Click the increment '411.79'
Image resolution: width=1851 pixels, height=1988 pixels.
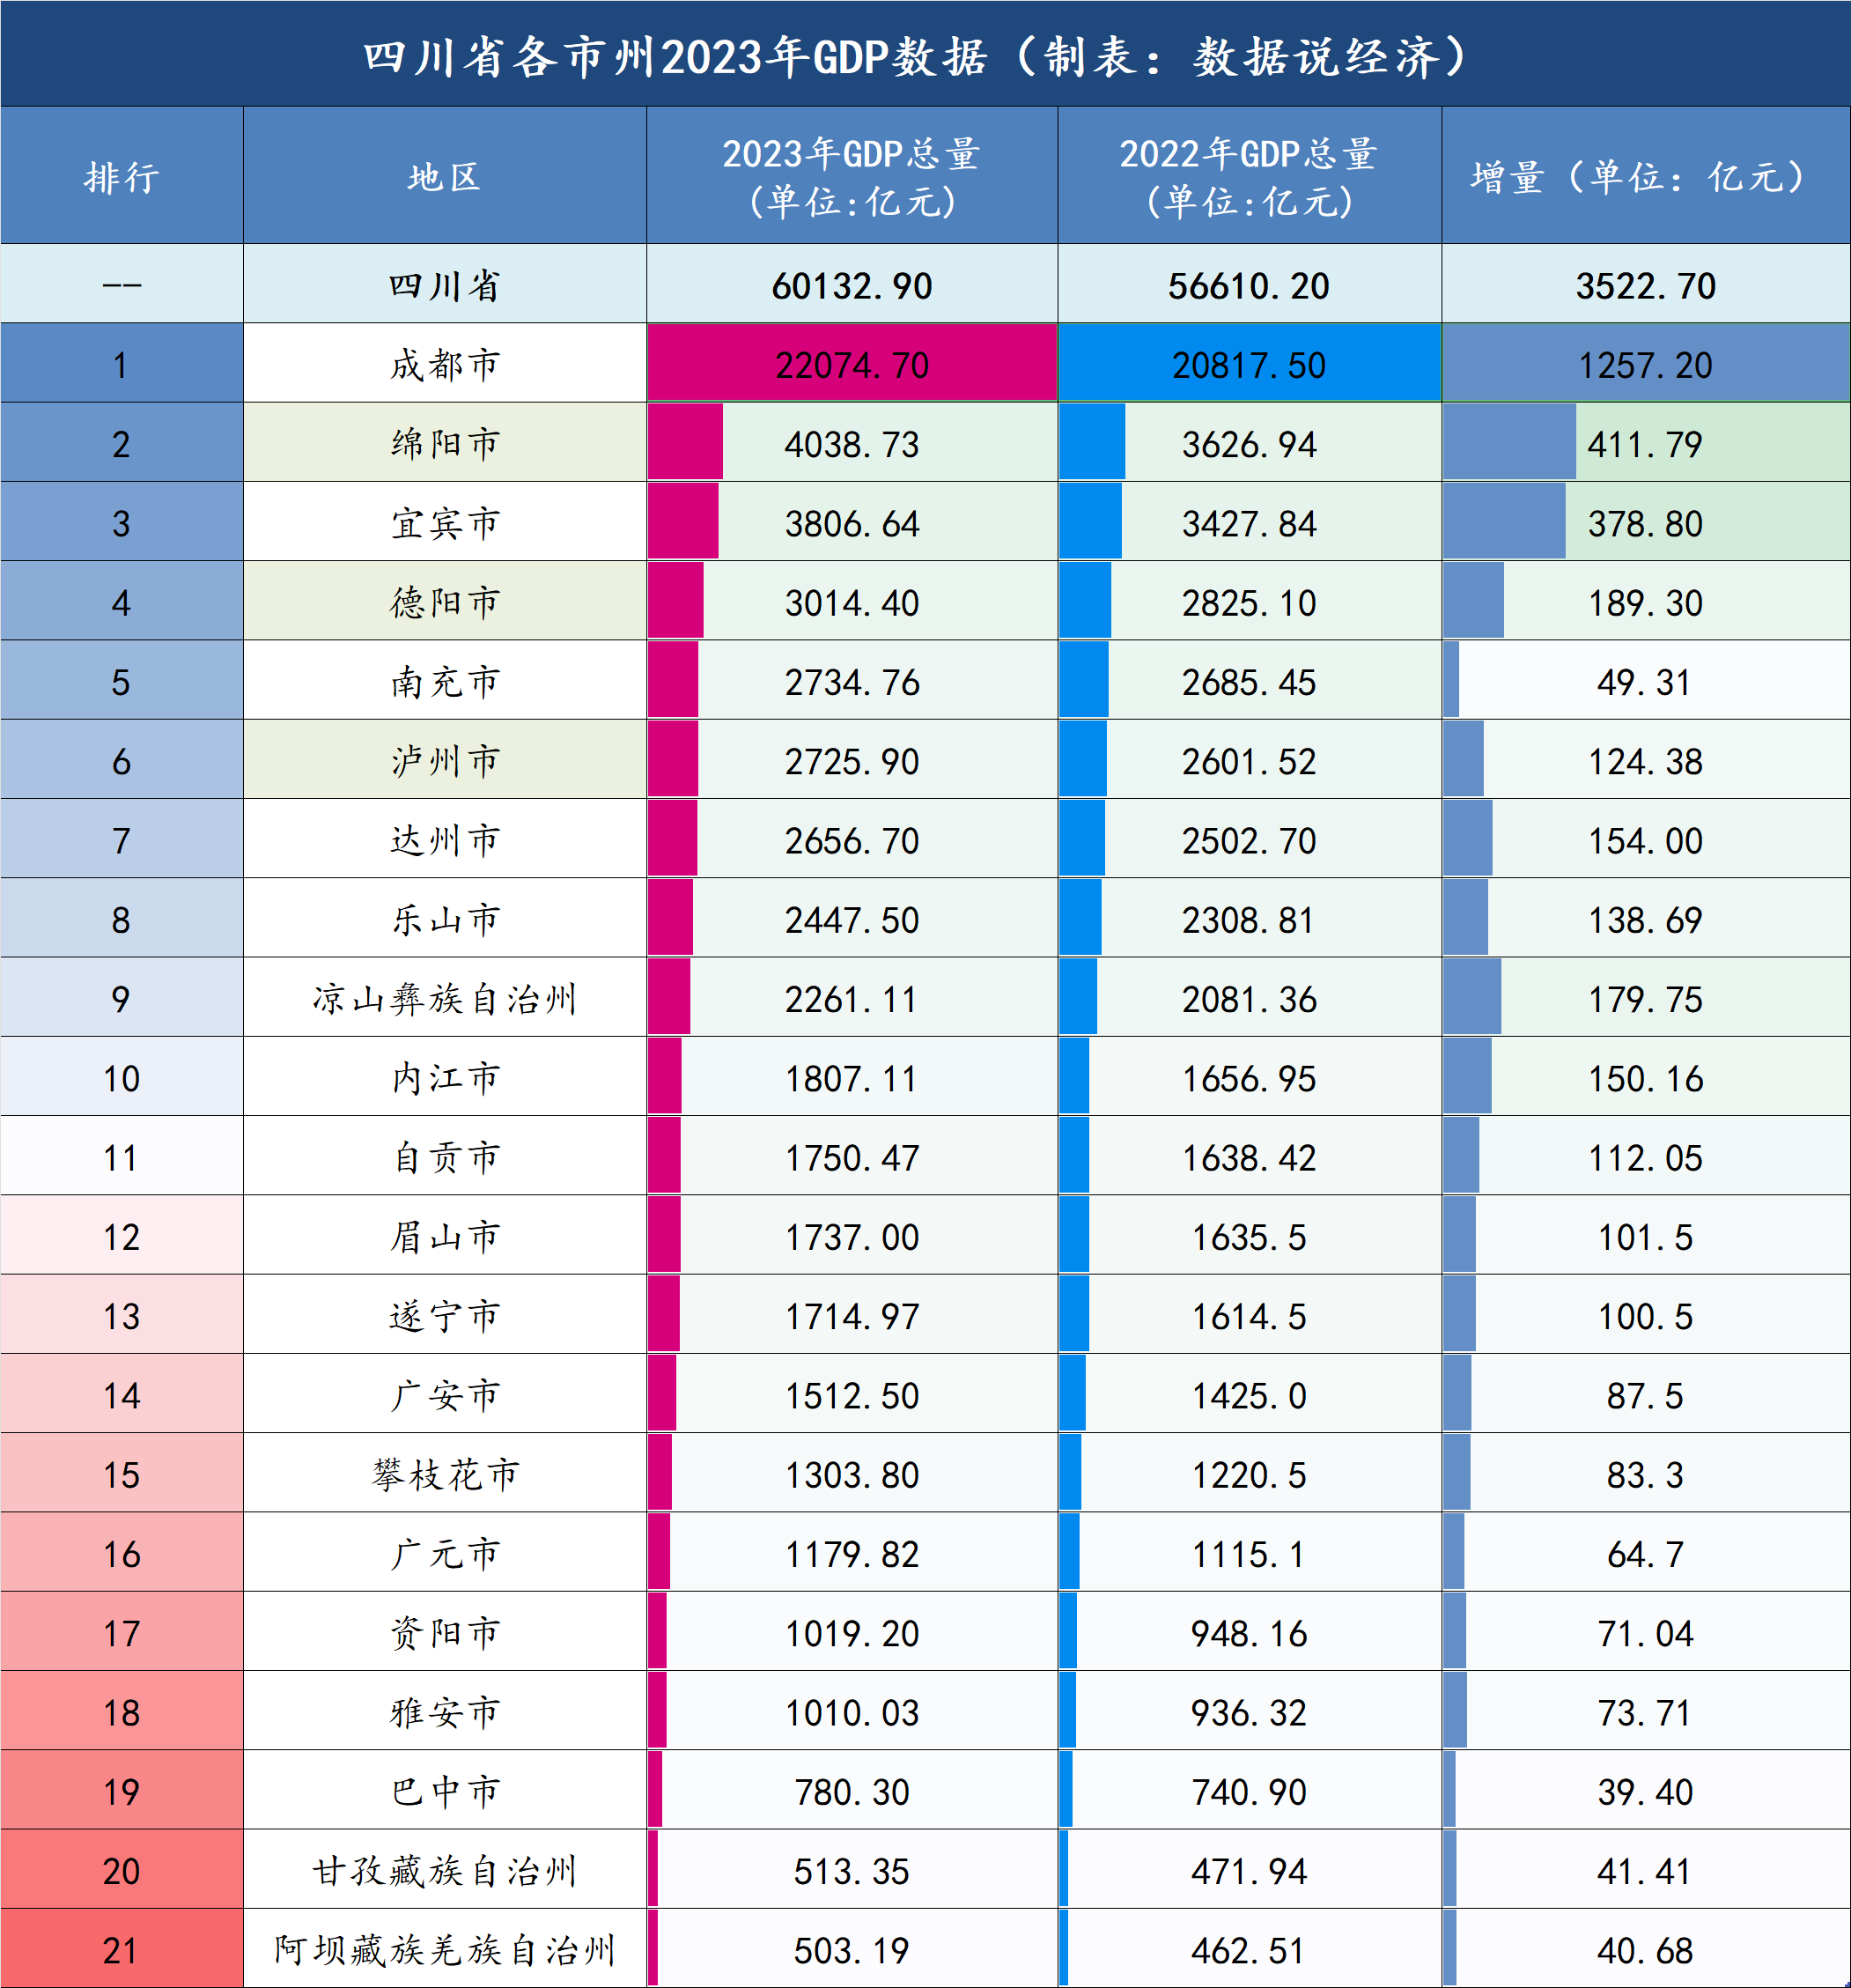[x=1645, y=444]
